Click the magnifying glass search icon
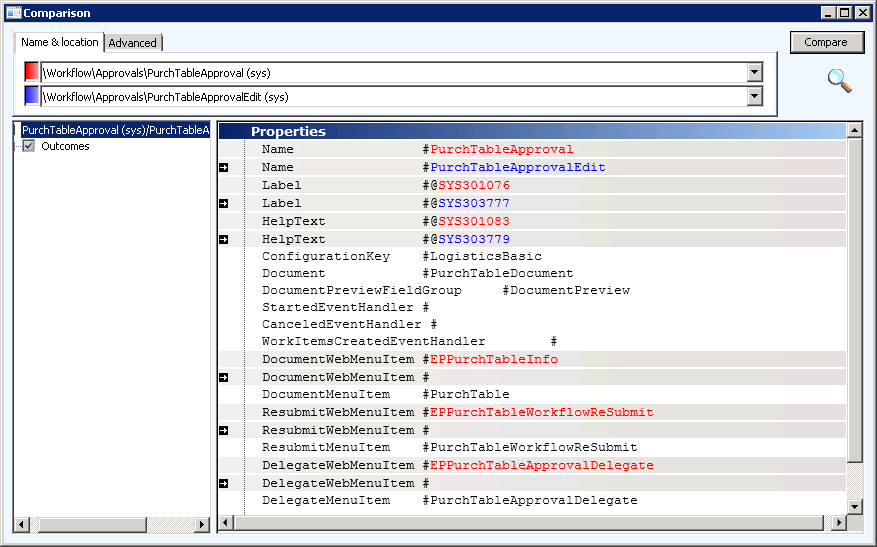 840,81
